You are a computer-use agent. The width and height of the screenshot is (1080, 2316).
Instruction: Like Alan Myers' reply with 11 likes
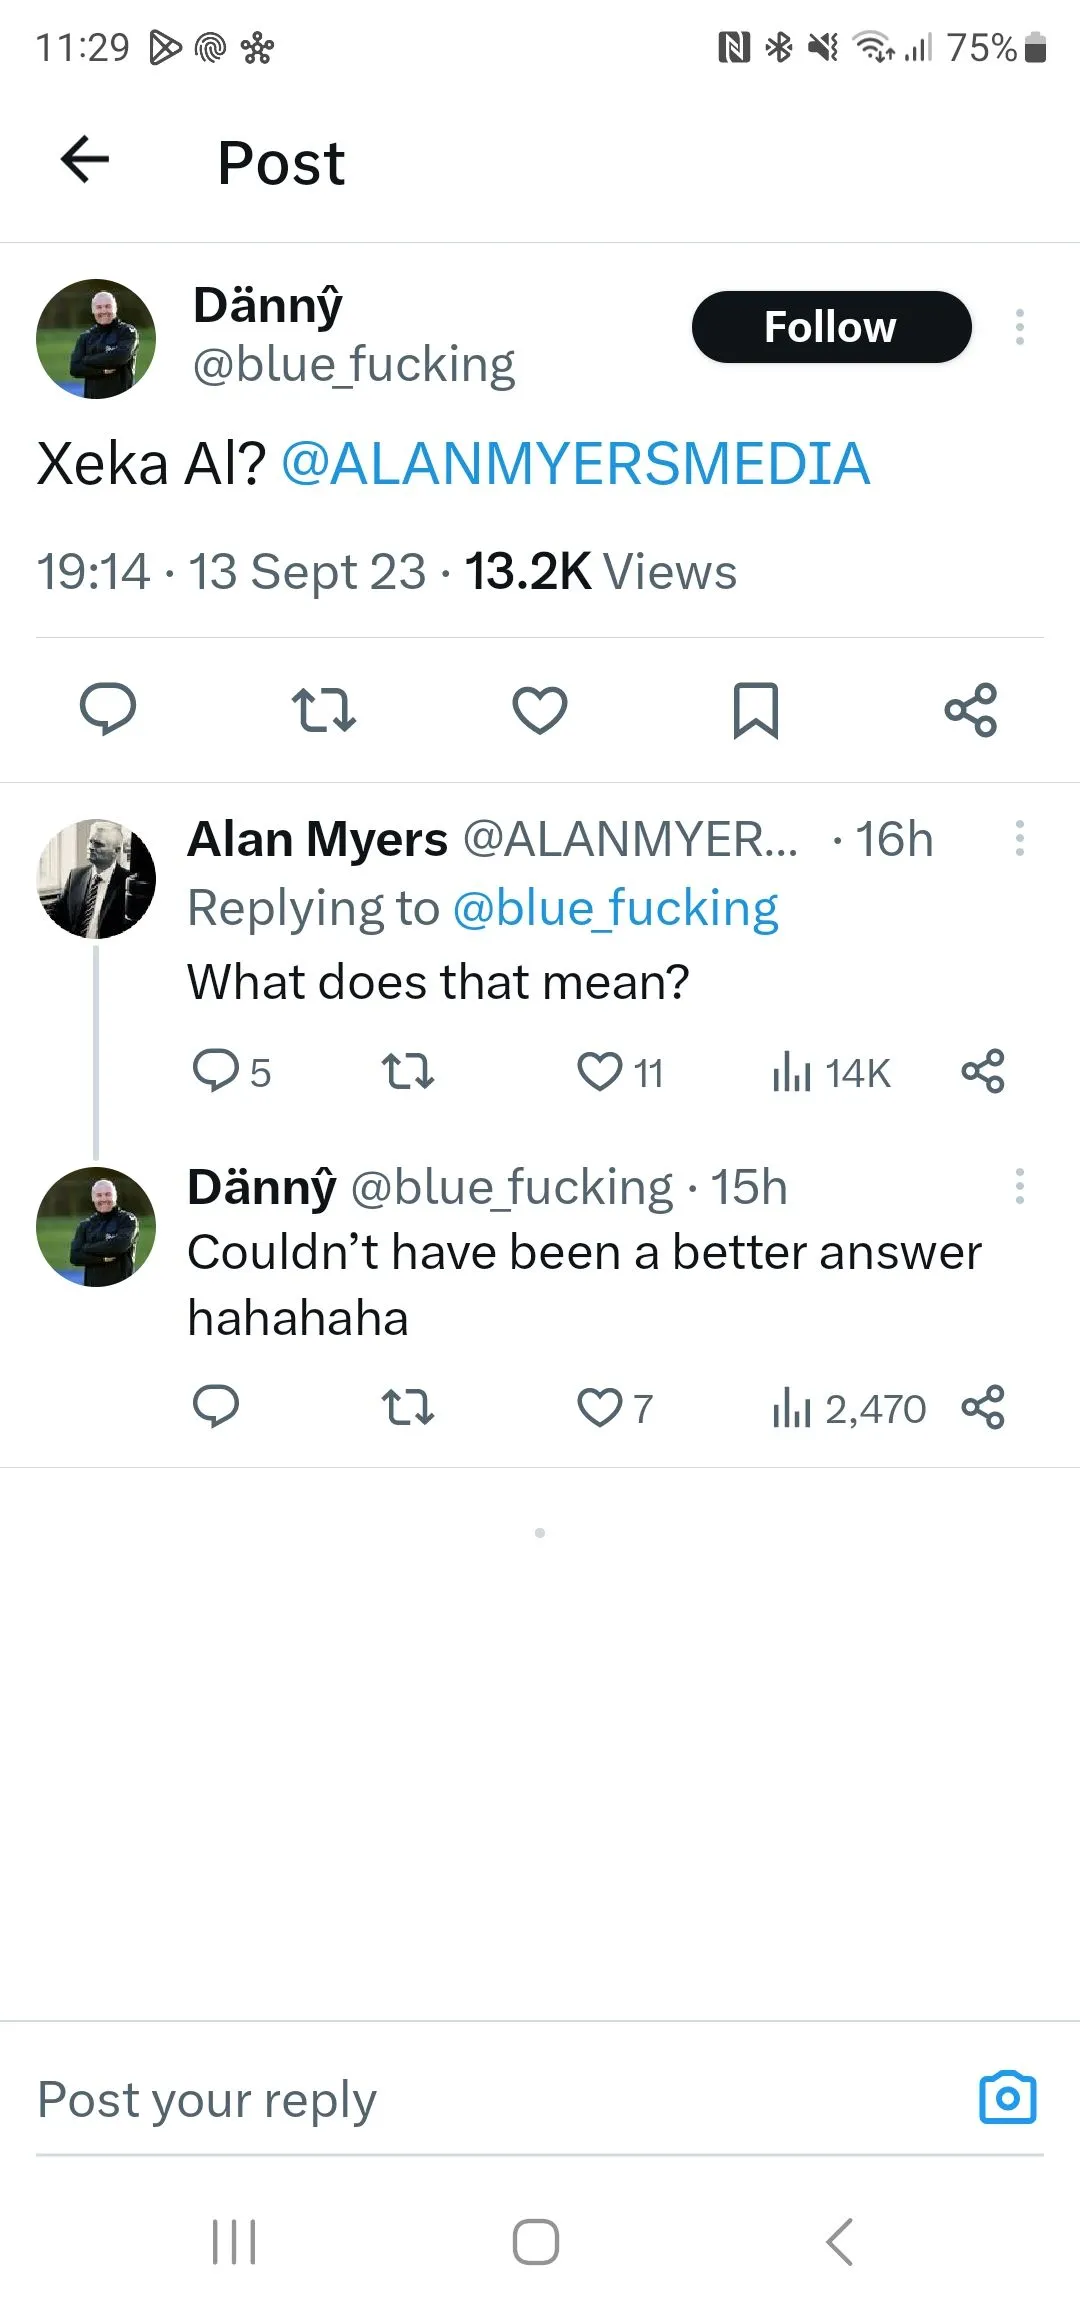point(600,1072)
